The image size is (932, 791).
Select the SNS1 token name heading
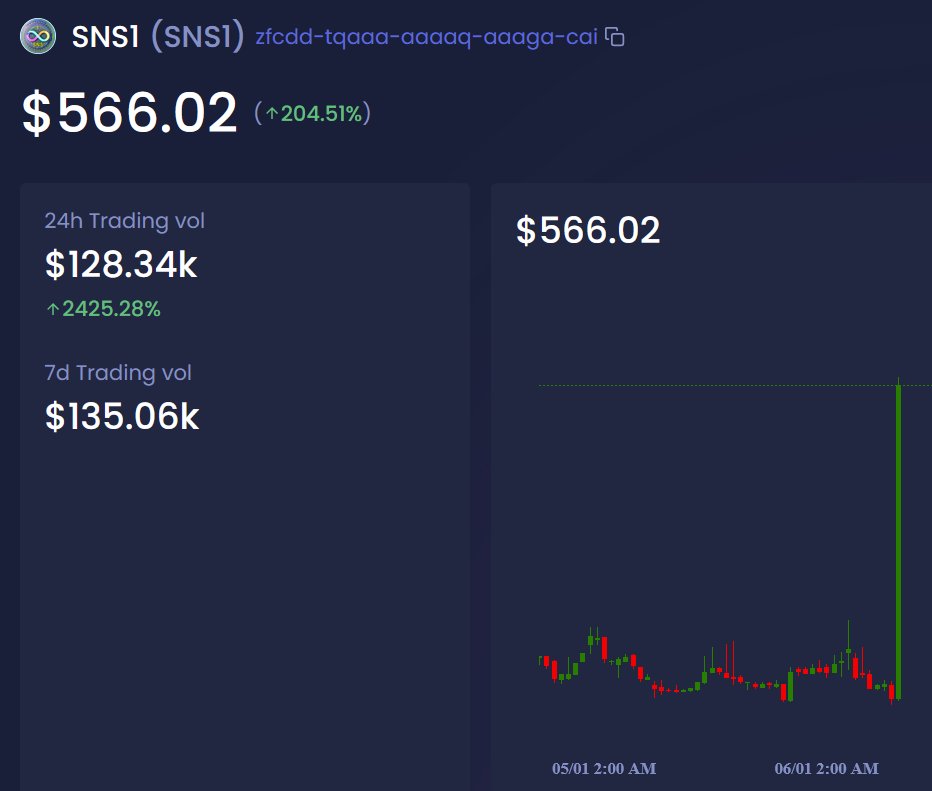pyautogui.click(x=105, y=37)
